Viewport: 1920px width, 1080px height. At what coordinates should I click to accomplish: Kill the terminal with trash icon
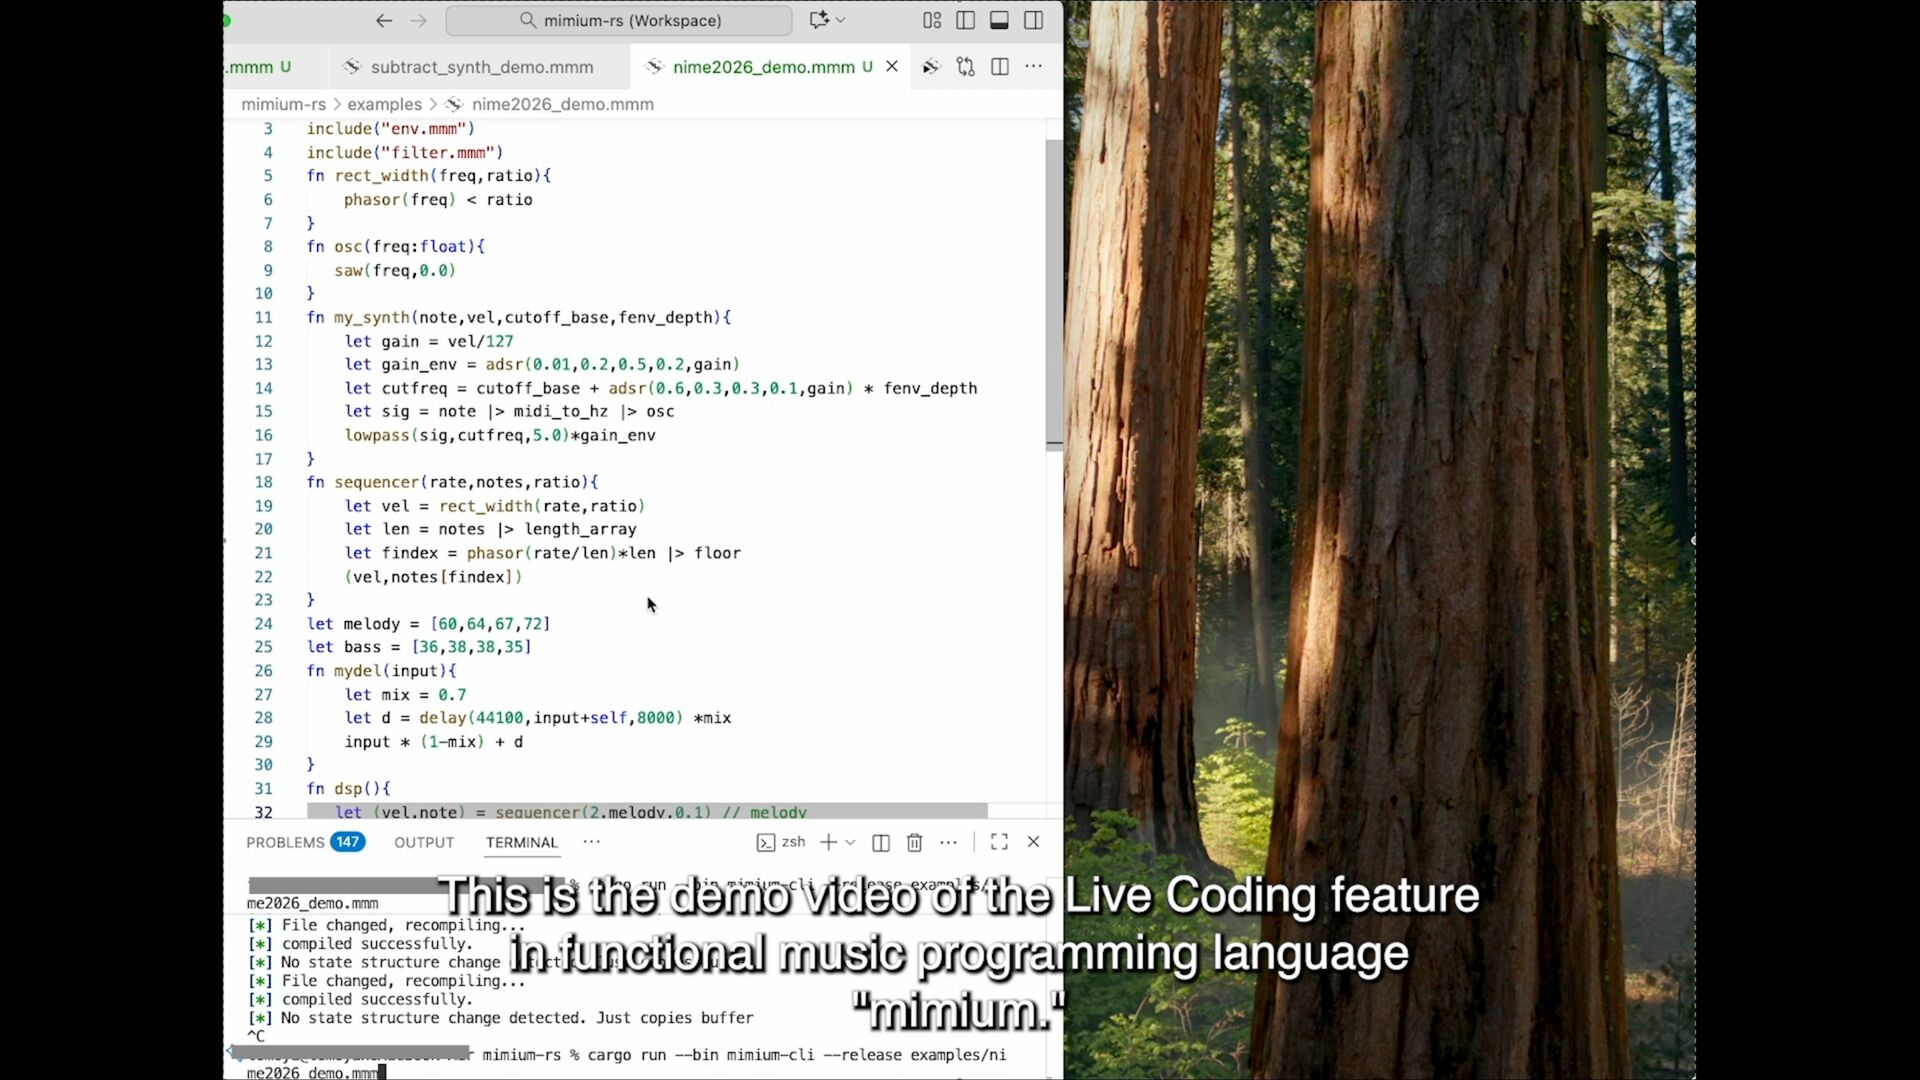coord(914,843)
